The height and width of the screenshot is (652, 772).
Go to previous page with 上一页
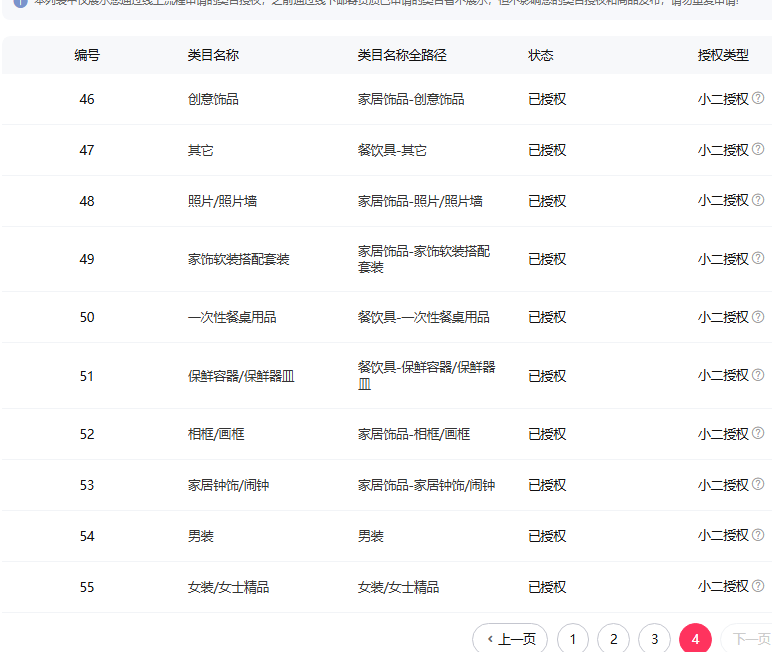[x=510, y=639]
